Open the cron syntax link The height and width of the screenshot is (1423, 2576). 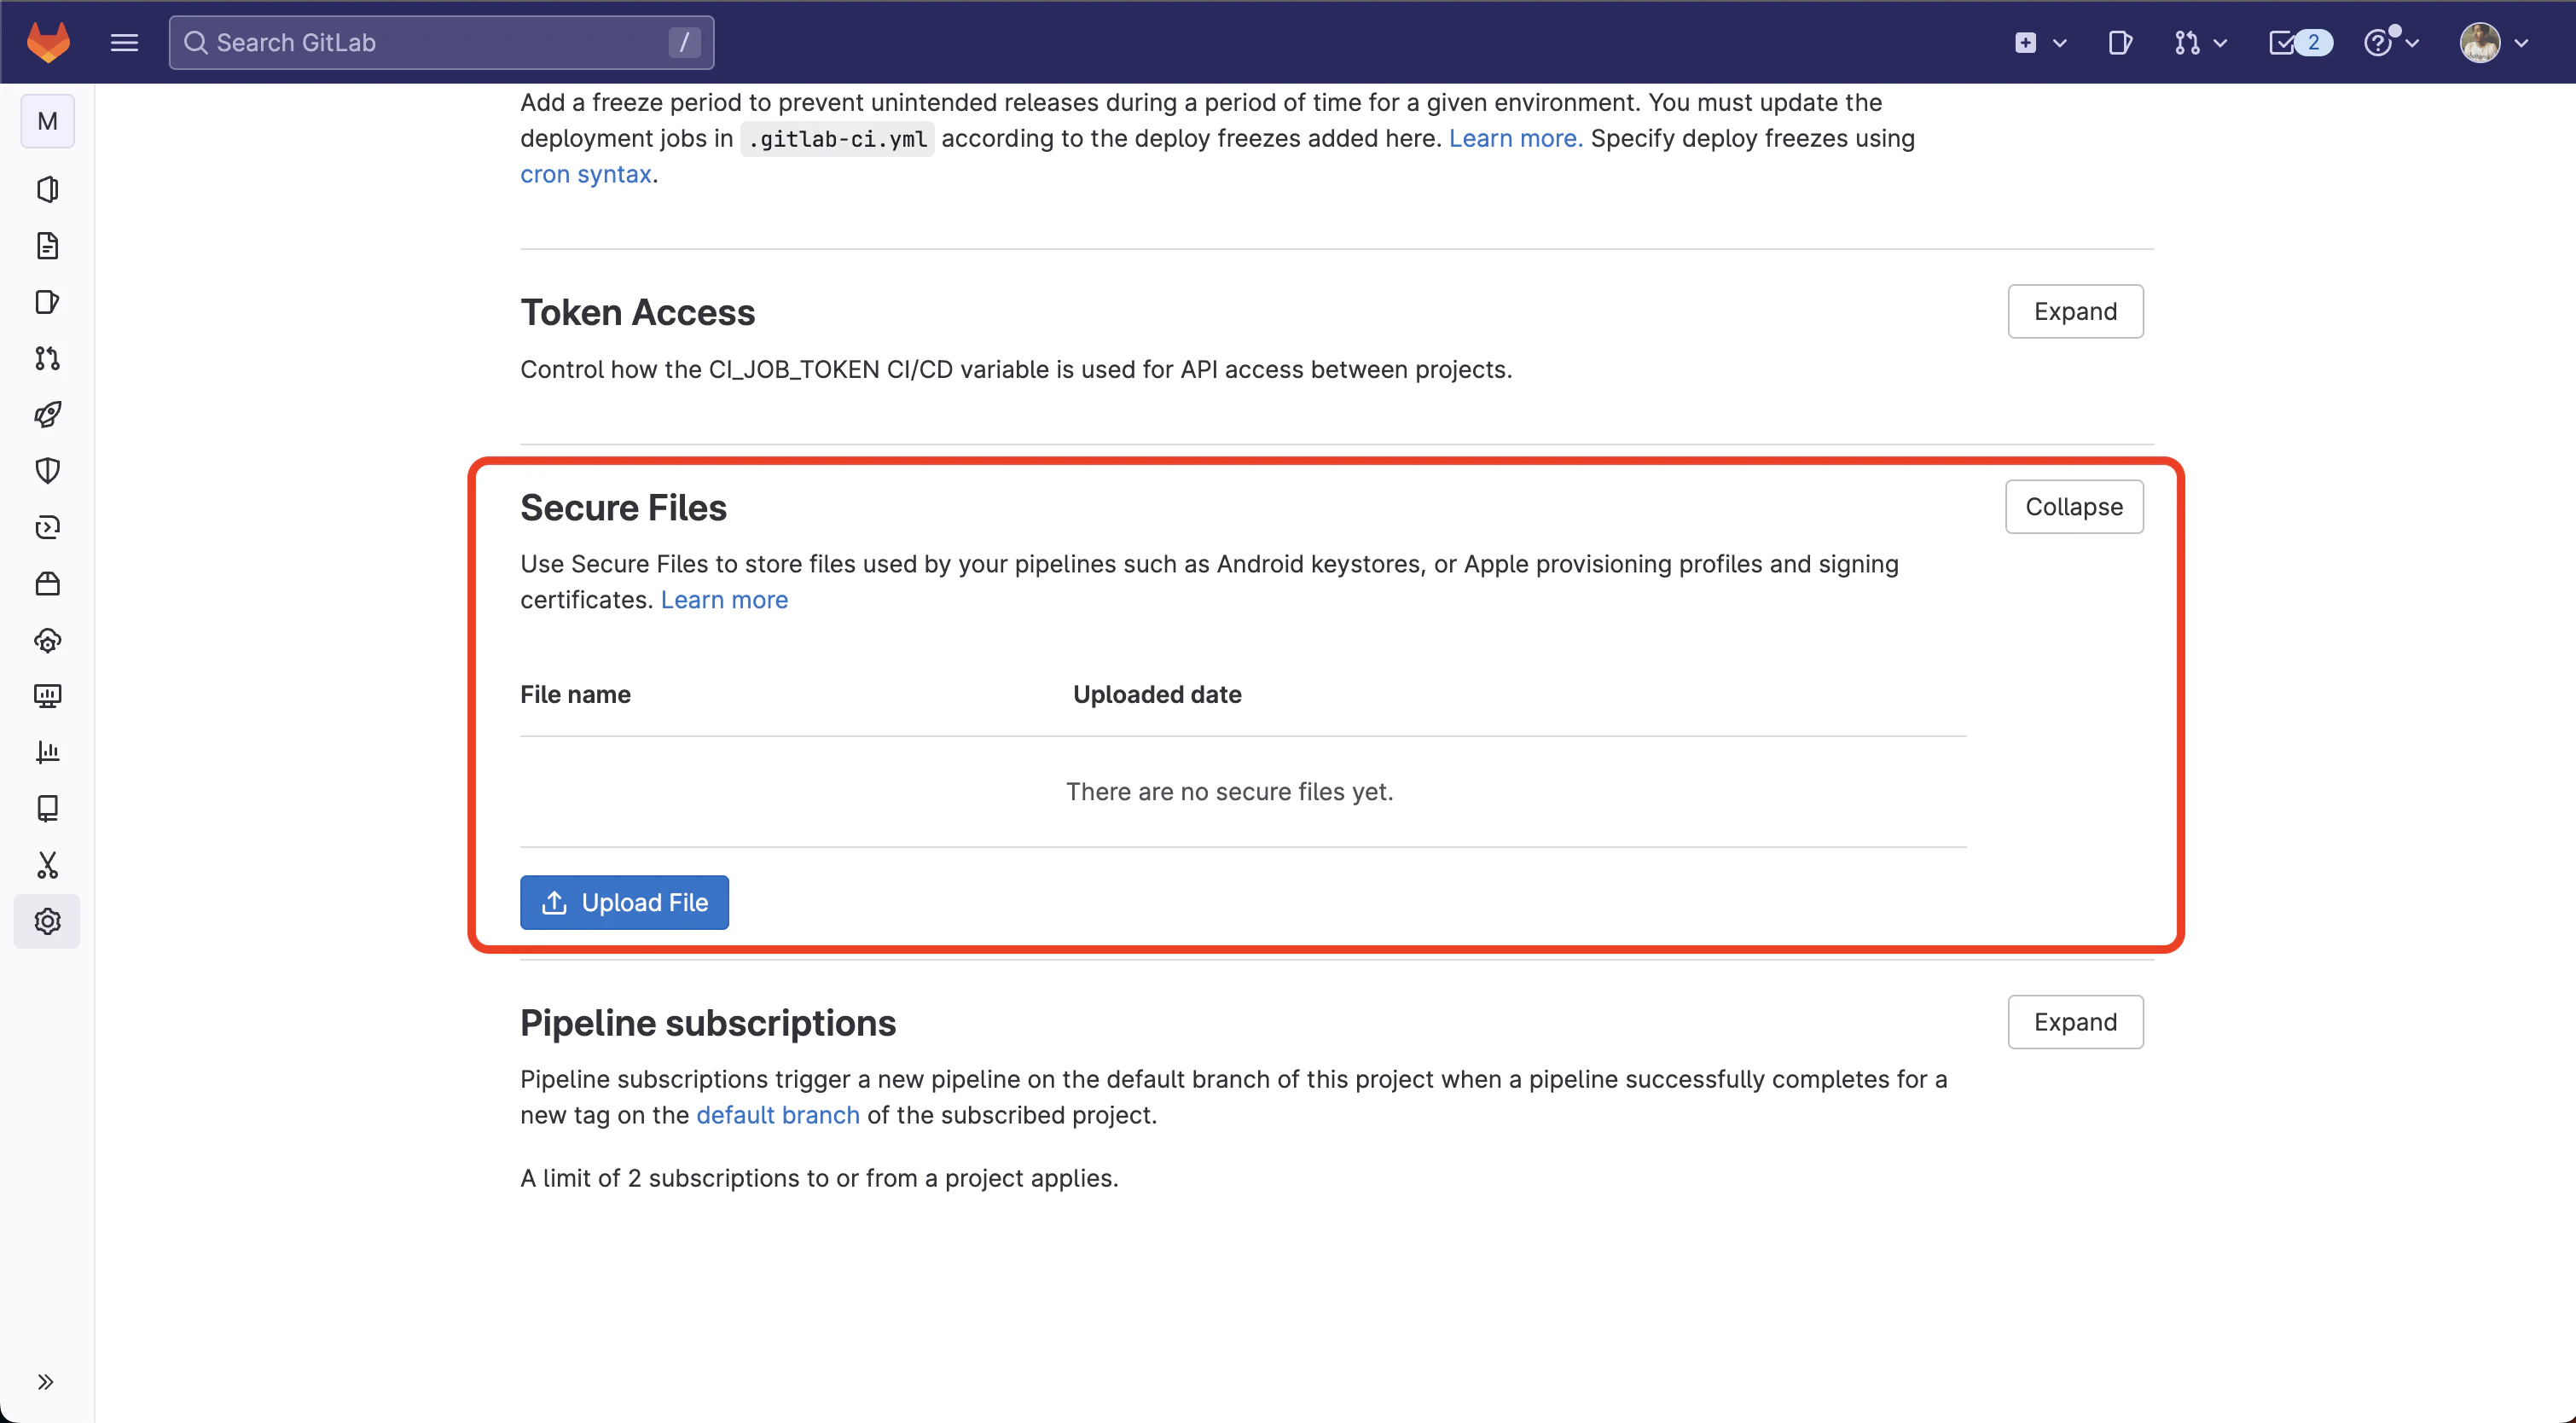click(x=586, y=174)
